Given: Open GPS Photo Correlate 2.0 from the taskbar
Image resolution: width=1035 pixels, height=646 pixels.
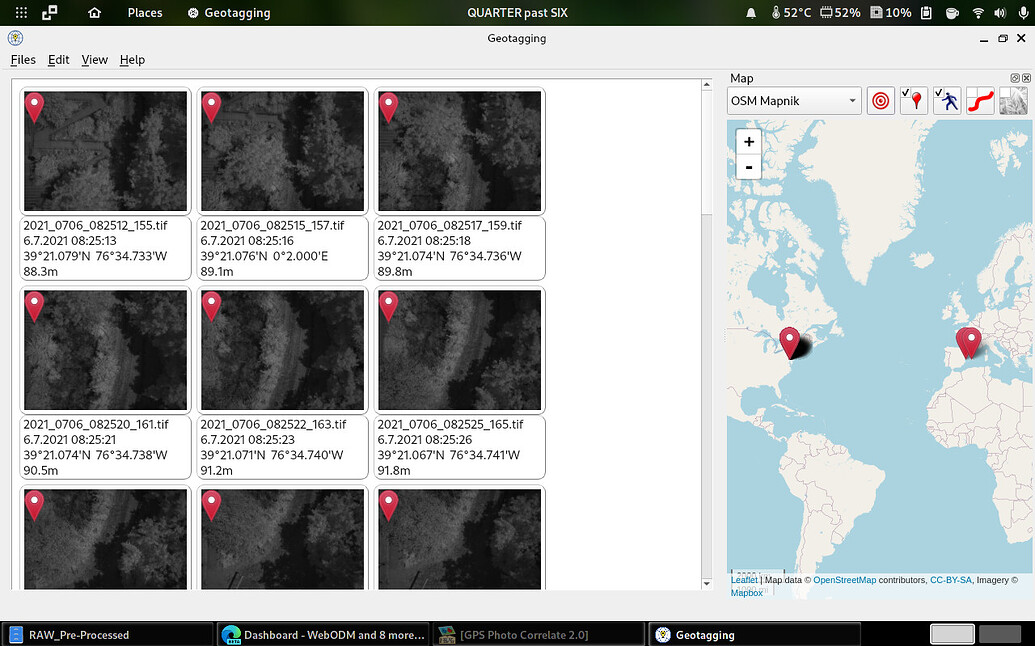Looking at the screenshot, I should coord(538,633).
